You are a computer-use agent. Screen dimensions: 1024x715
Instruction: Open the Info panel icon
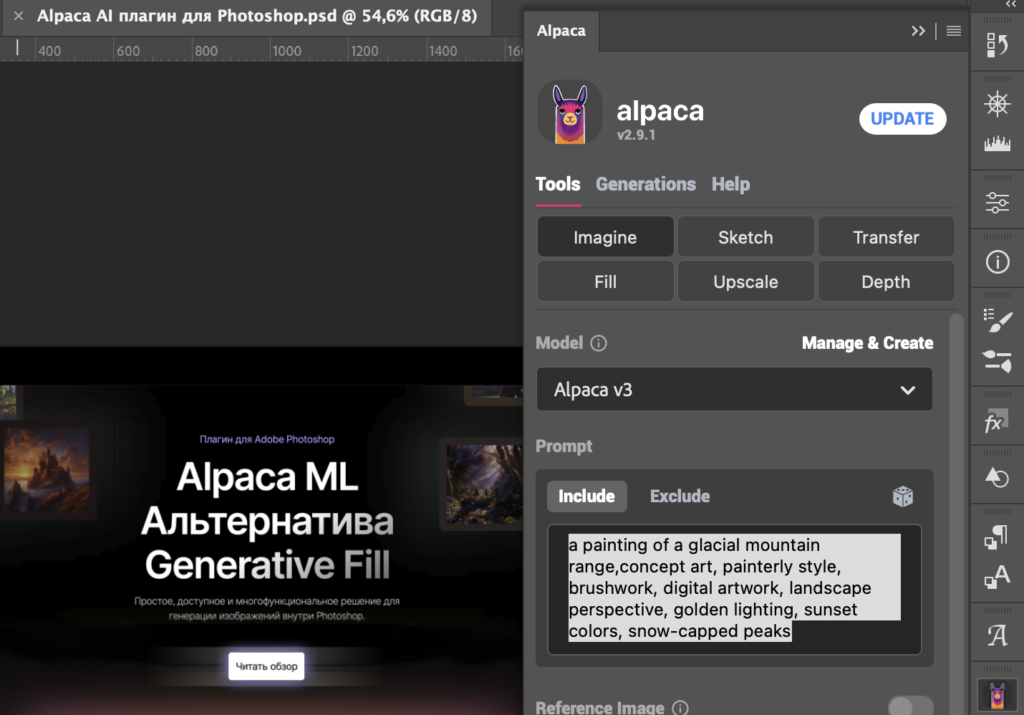point(997,262)
